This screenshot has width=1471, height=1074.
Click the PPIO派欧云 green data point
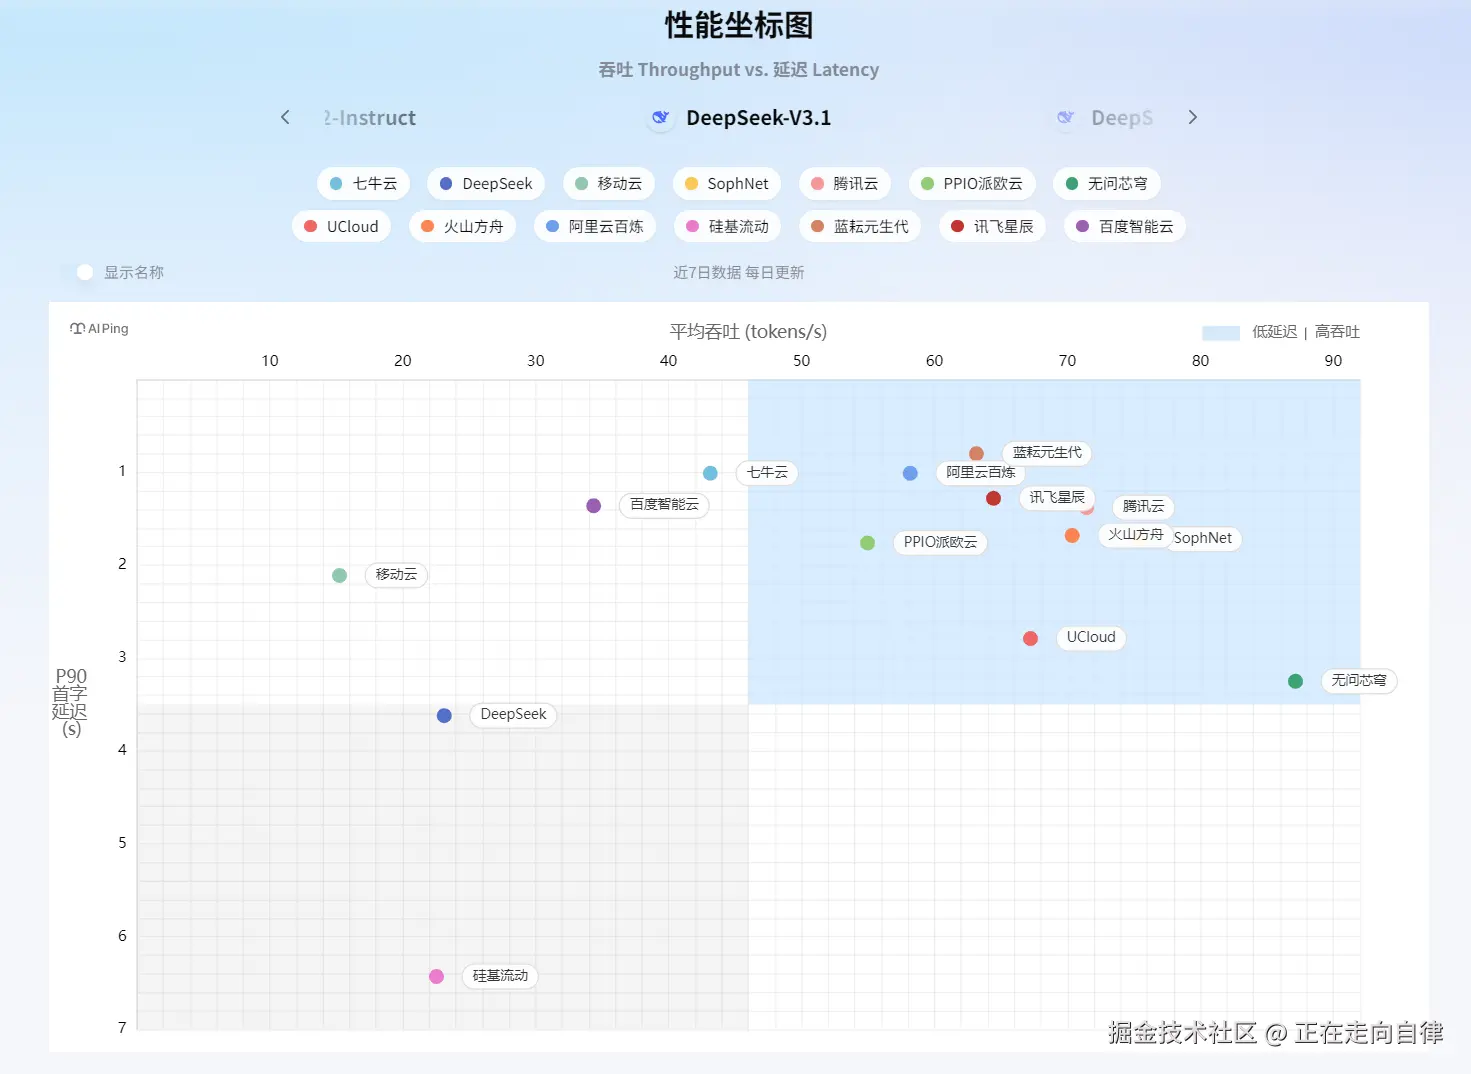point(868,543)
